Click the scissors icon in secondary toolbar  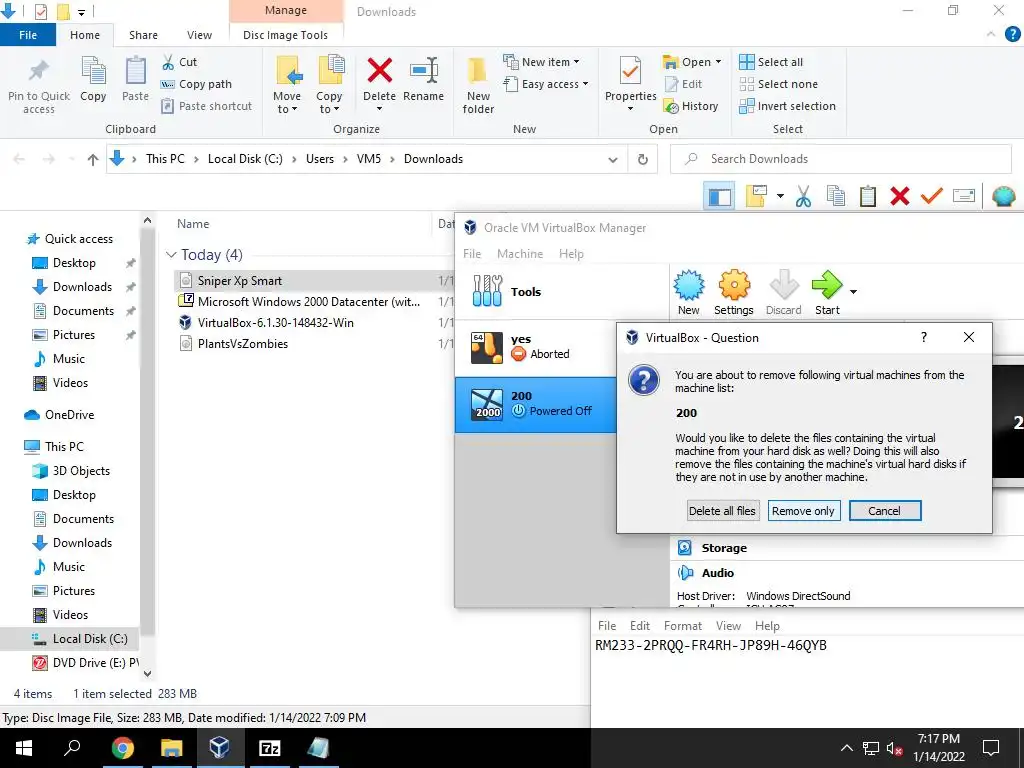pos(803,196)
